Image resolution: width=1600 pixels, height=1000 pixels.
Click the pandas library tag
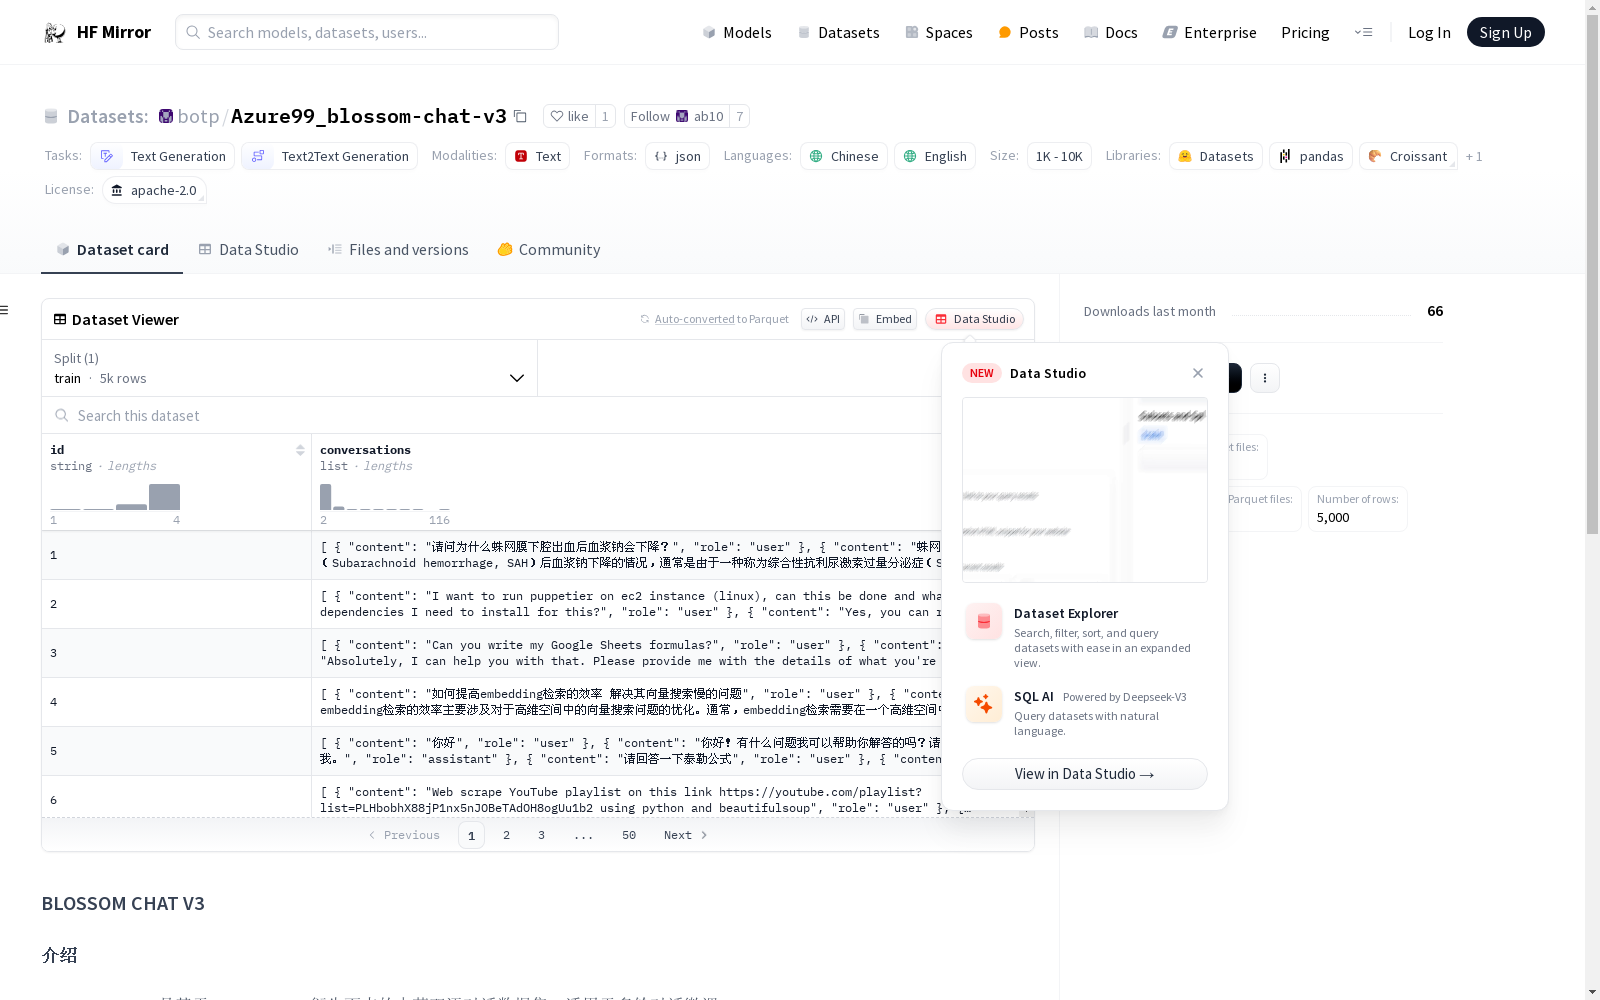click(x=1311, y=156)
